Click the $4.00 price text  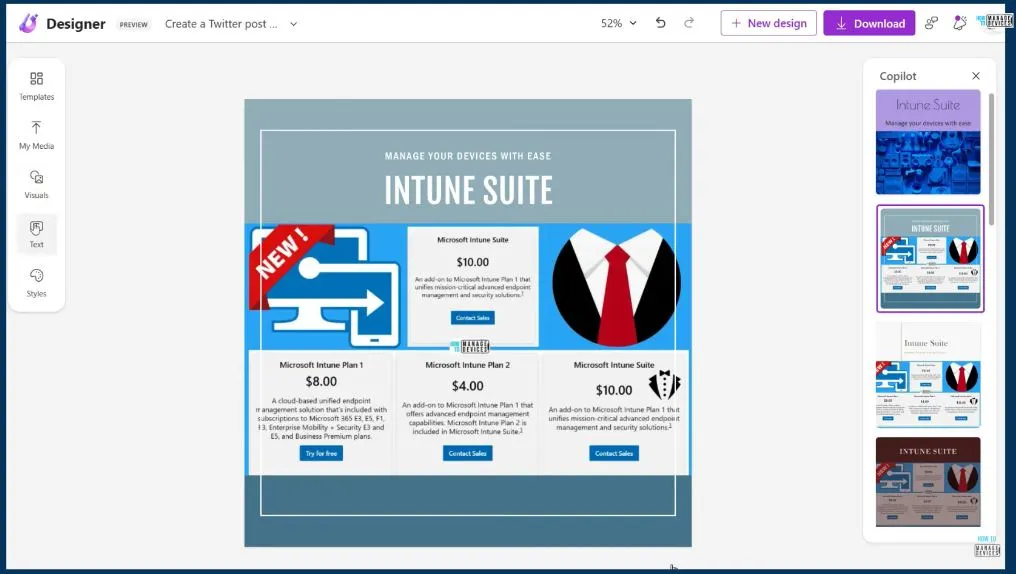coord(467,386)
